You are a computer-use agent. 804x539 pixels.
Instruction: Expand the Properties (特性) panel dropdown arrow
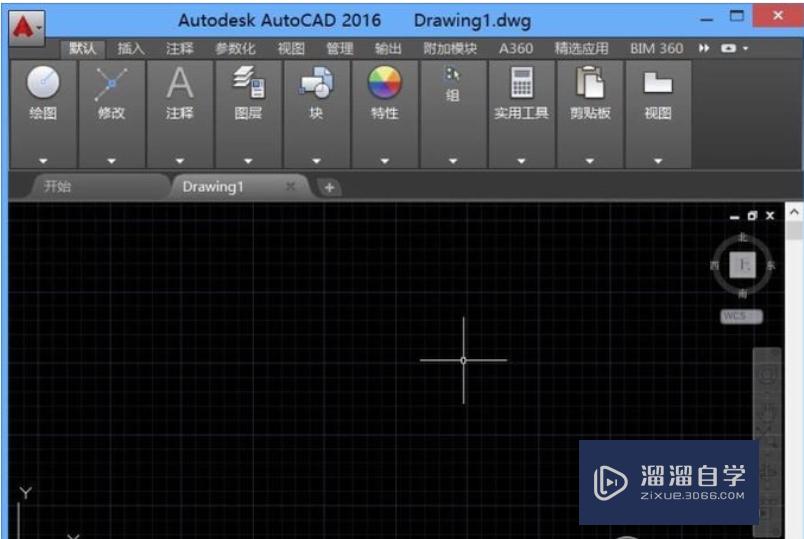pos(385,161)
